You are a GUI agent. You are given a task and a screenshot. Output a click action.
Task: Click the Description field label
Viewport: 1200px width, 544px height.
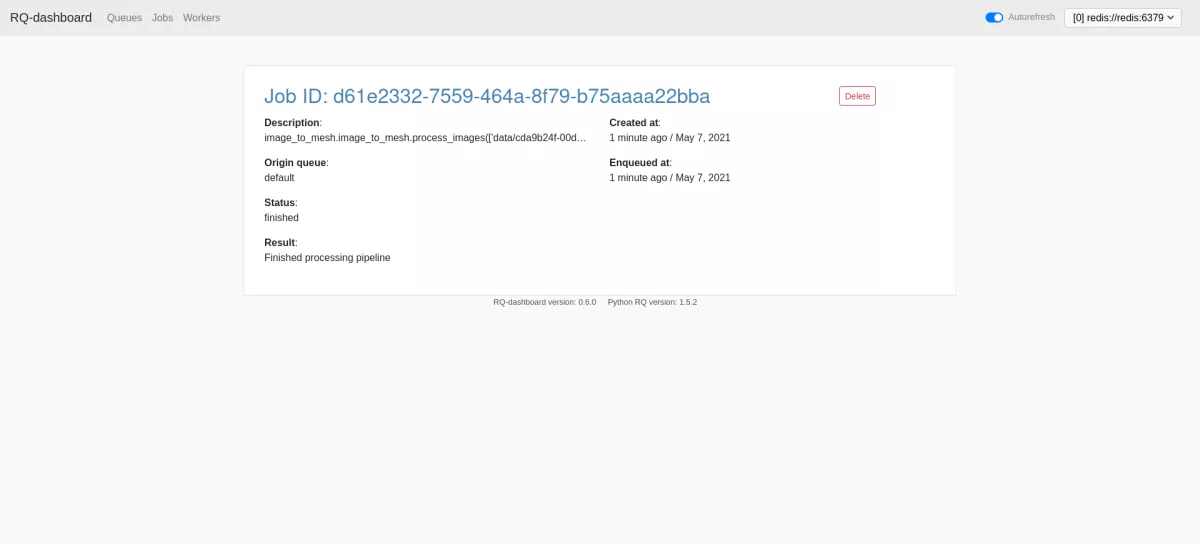click(x=292, y=122)
